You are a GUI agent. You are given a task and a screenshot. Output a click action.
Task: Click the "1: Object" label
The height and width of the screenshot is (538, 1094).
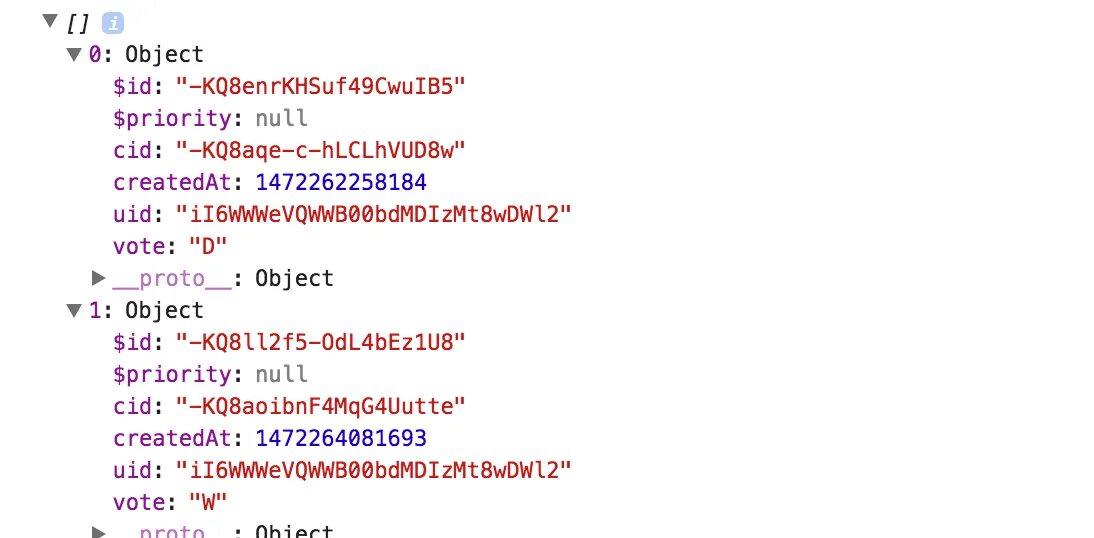[x=147, y=310]
